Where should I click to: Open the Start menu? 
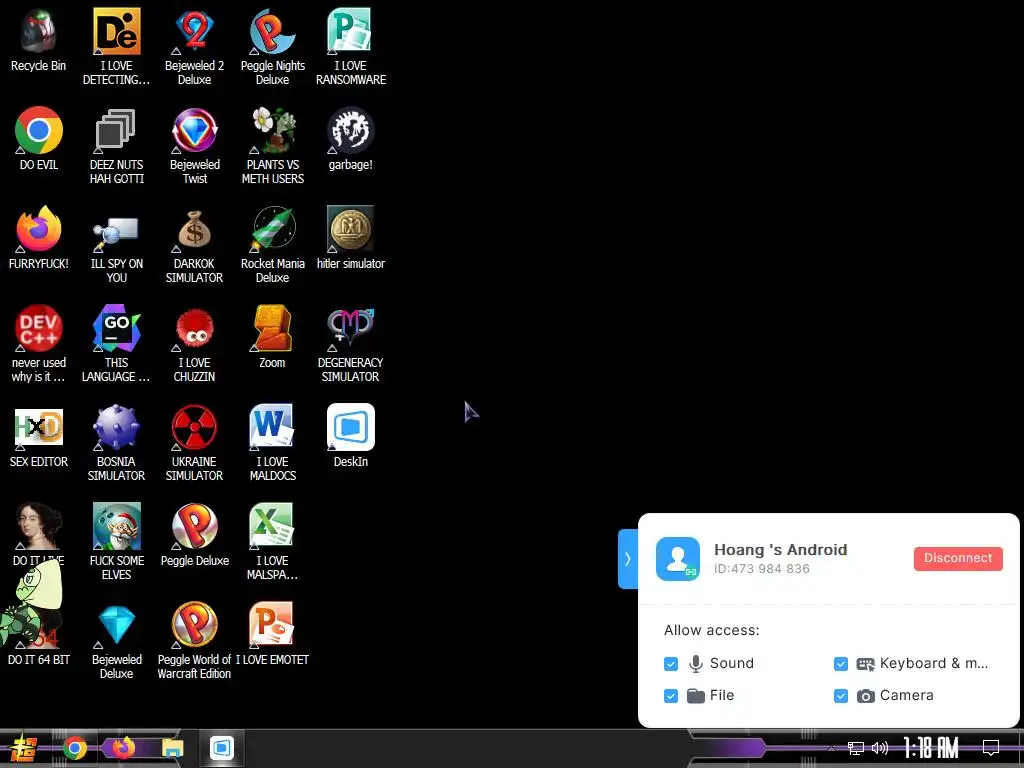(23, 748)
